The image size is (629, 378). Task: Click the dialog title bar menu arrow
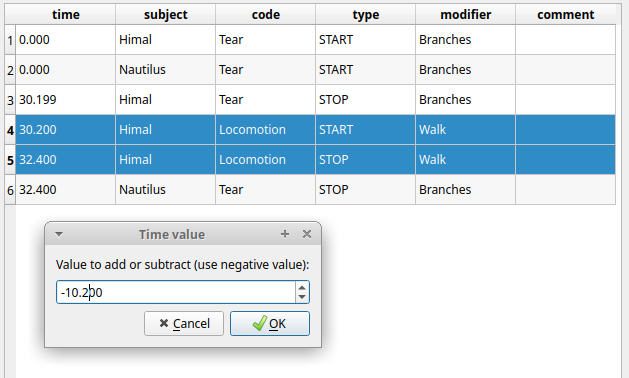point(59,234)
